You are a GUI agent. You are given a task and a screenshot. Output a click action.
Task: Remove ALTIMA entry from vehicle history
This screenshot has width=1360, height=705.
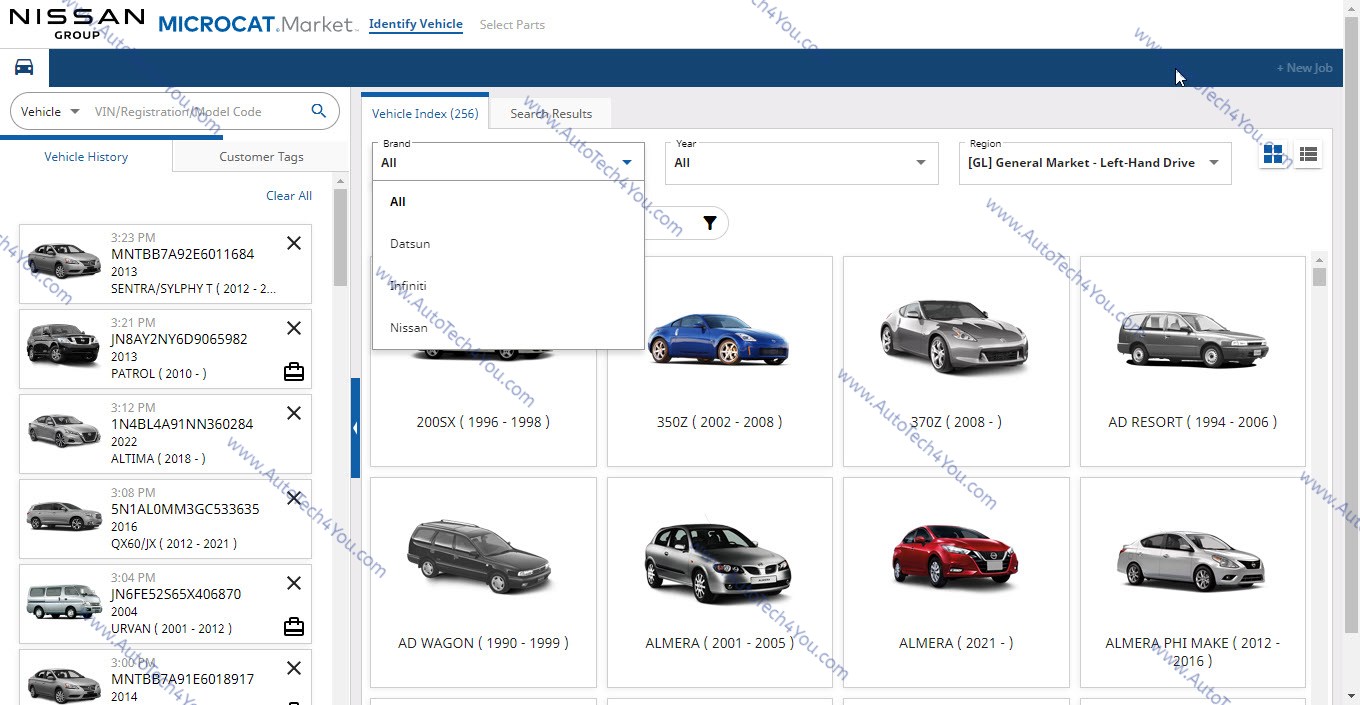click(294, 413)
